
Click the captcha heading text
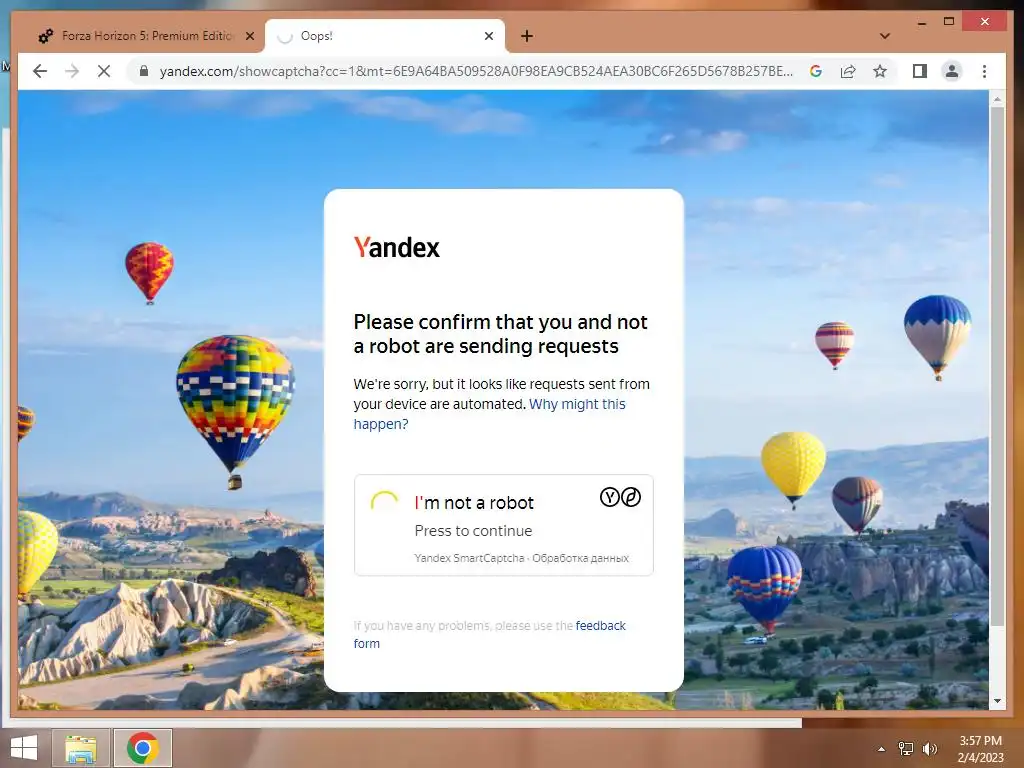point(500,334)
